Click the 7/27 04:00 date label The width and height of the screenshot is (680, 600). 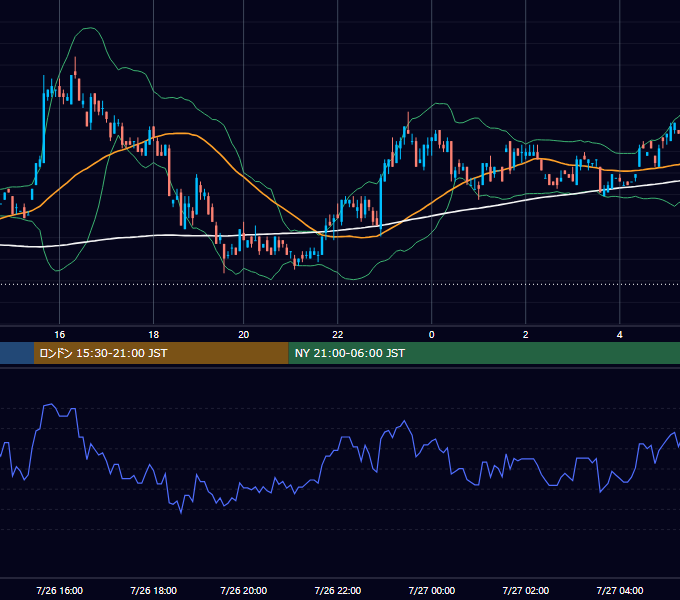coord(620,590)
